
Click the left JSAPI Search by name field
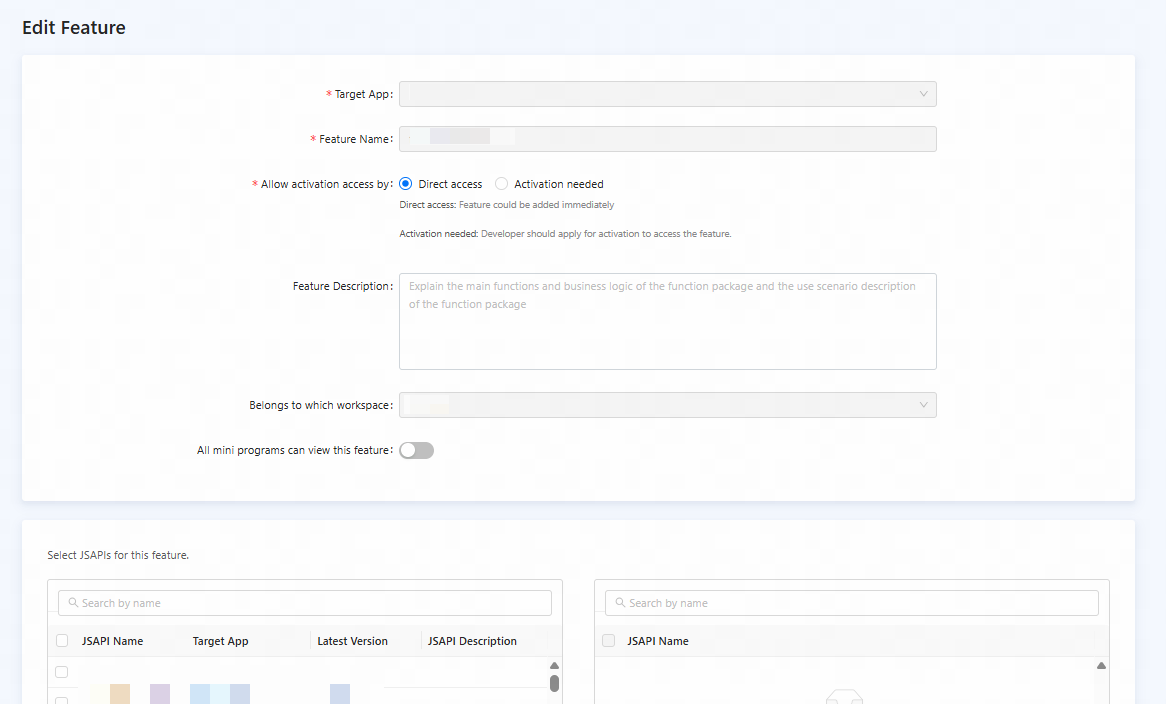tap(305, 603)
